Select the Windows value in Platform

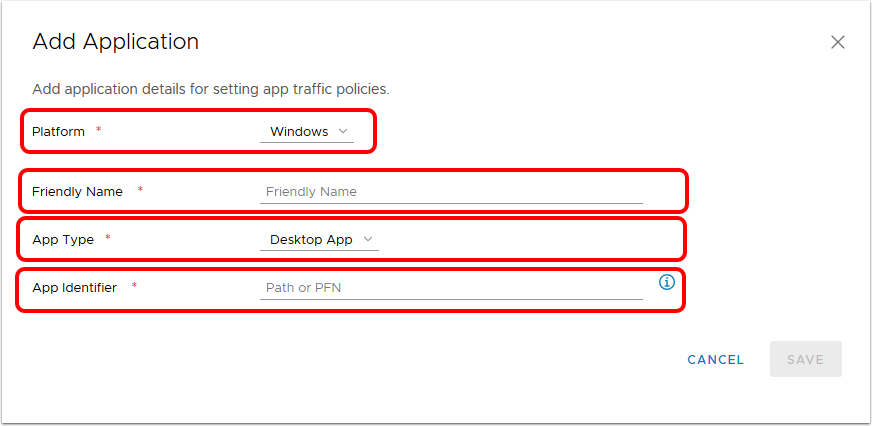click(x=299, y=132)
